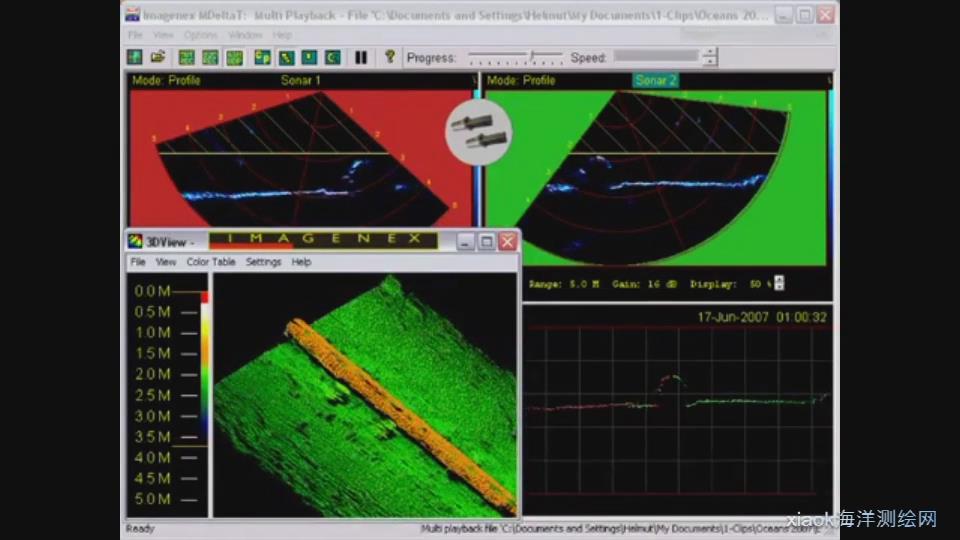Open the Window menu
Image resolution: width=960 pixels, height=540 pixels.
(245, 35)
